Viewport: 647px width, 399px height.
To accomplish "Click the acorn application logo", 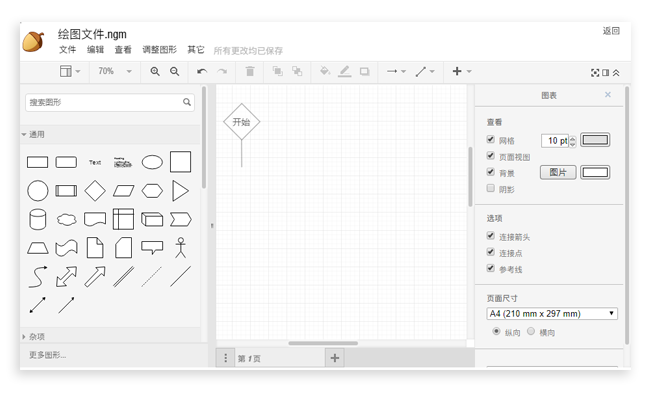I will 33,41.
